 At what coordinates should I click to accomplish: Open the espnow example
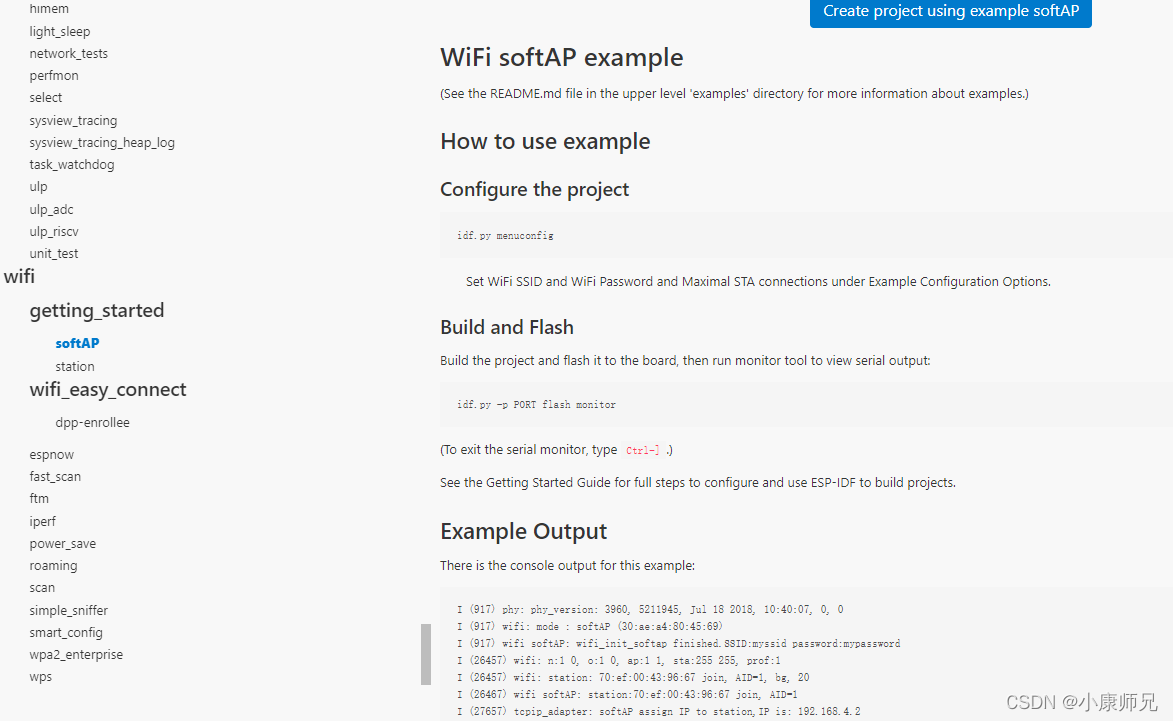tap(52, 455)
